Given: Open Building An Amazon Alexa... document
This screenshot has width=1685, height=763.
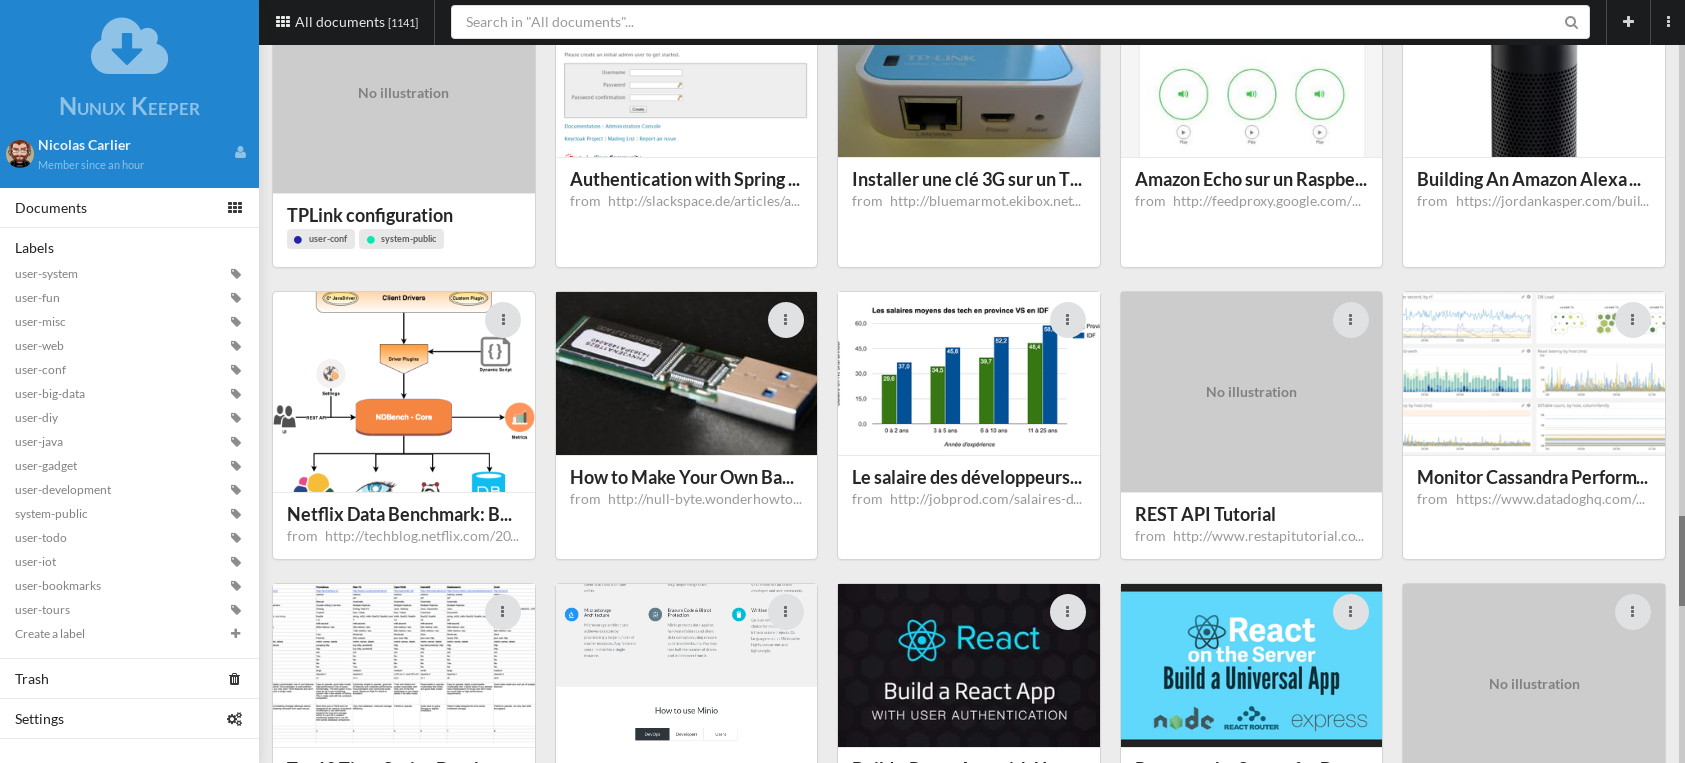Looking at the screenshot, I should [1529, 179].
